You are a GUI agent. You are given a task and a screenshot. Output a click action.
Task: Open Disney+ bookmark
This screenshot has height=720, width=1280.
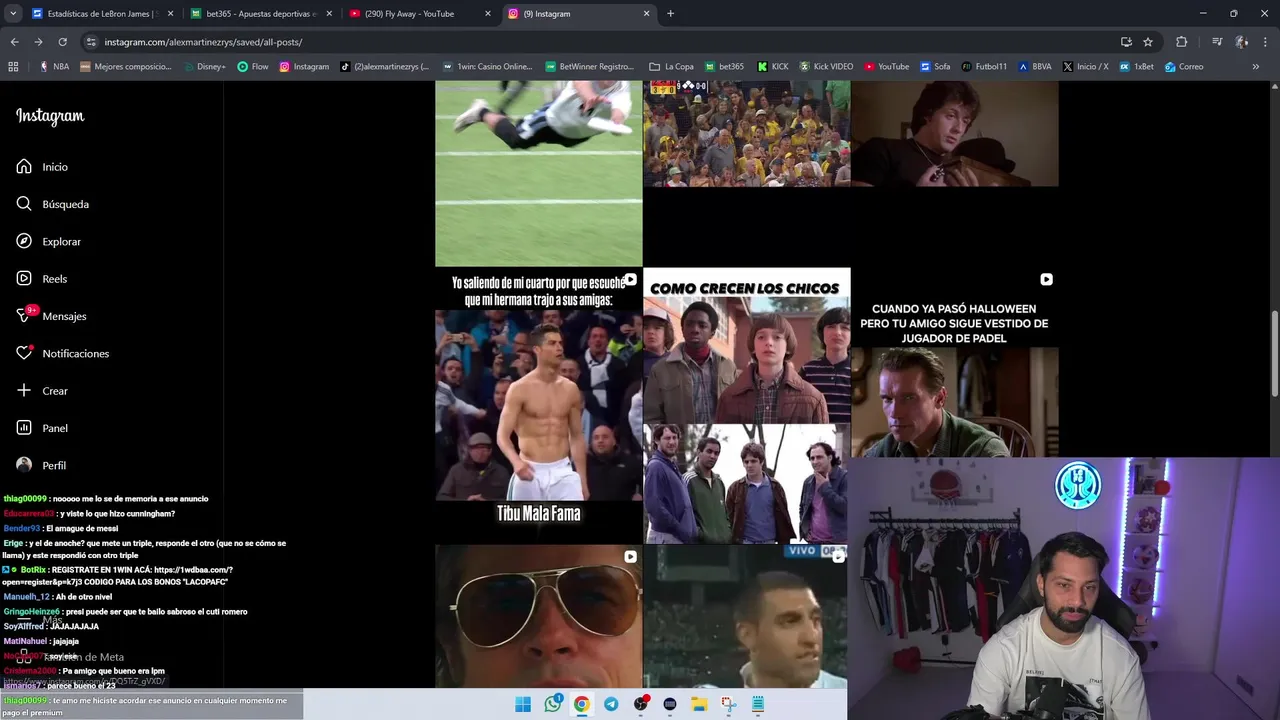204,67
